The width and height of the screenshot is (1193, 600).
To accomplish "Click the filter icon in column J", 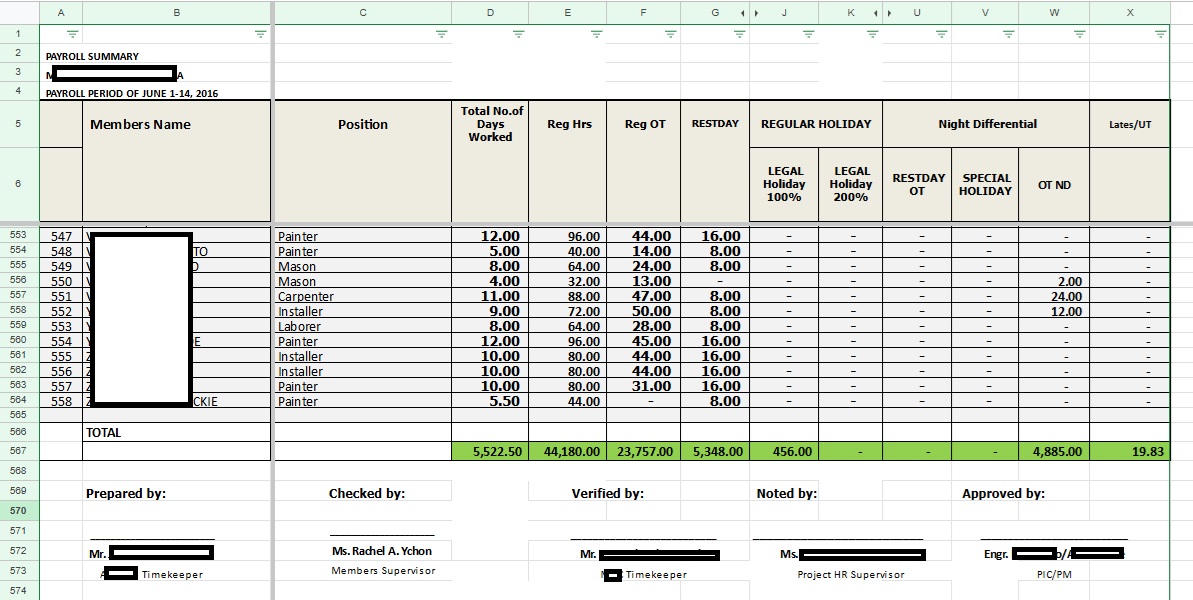I will click(x=809, y=34).
